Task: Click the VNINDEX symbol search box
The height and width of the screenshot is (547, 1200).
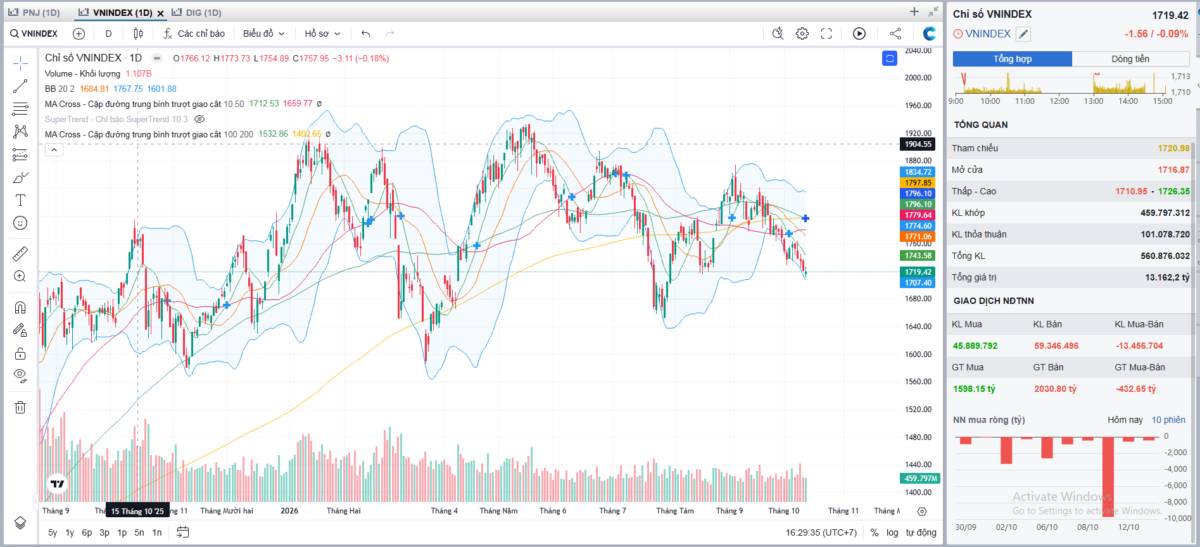Action: [x=35, y=33]
